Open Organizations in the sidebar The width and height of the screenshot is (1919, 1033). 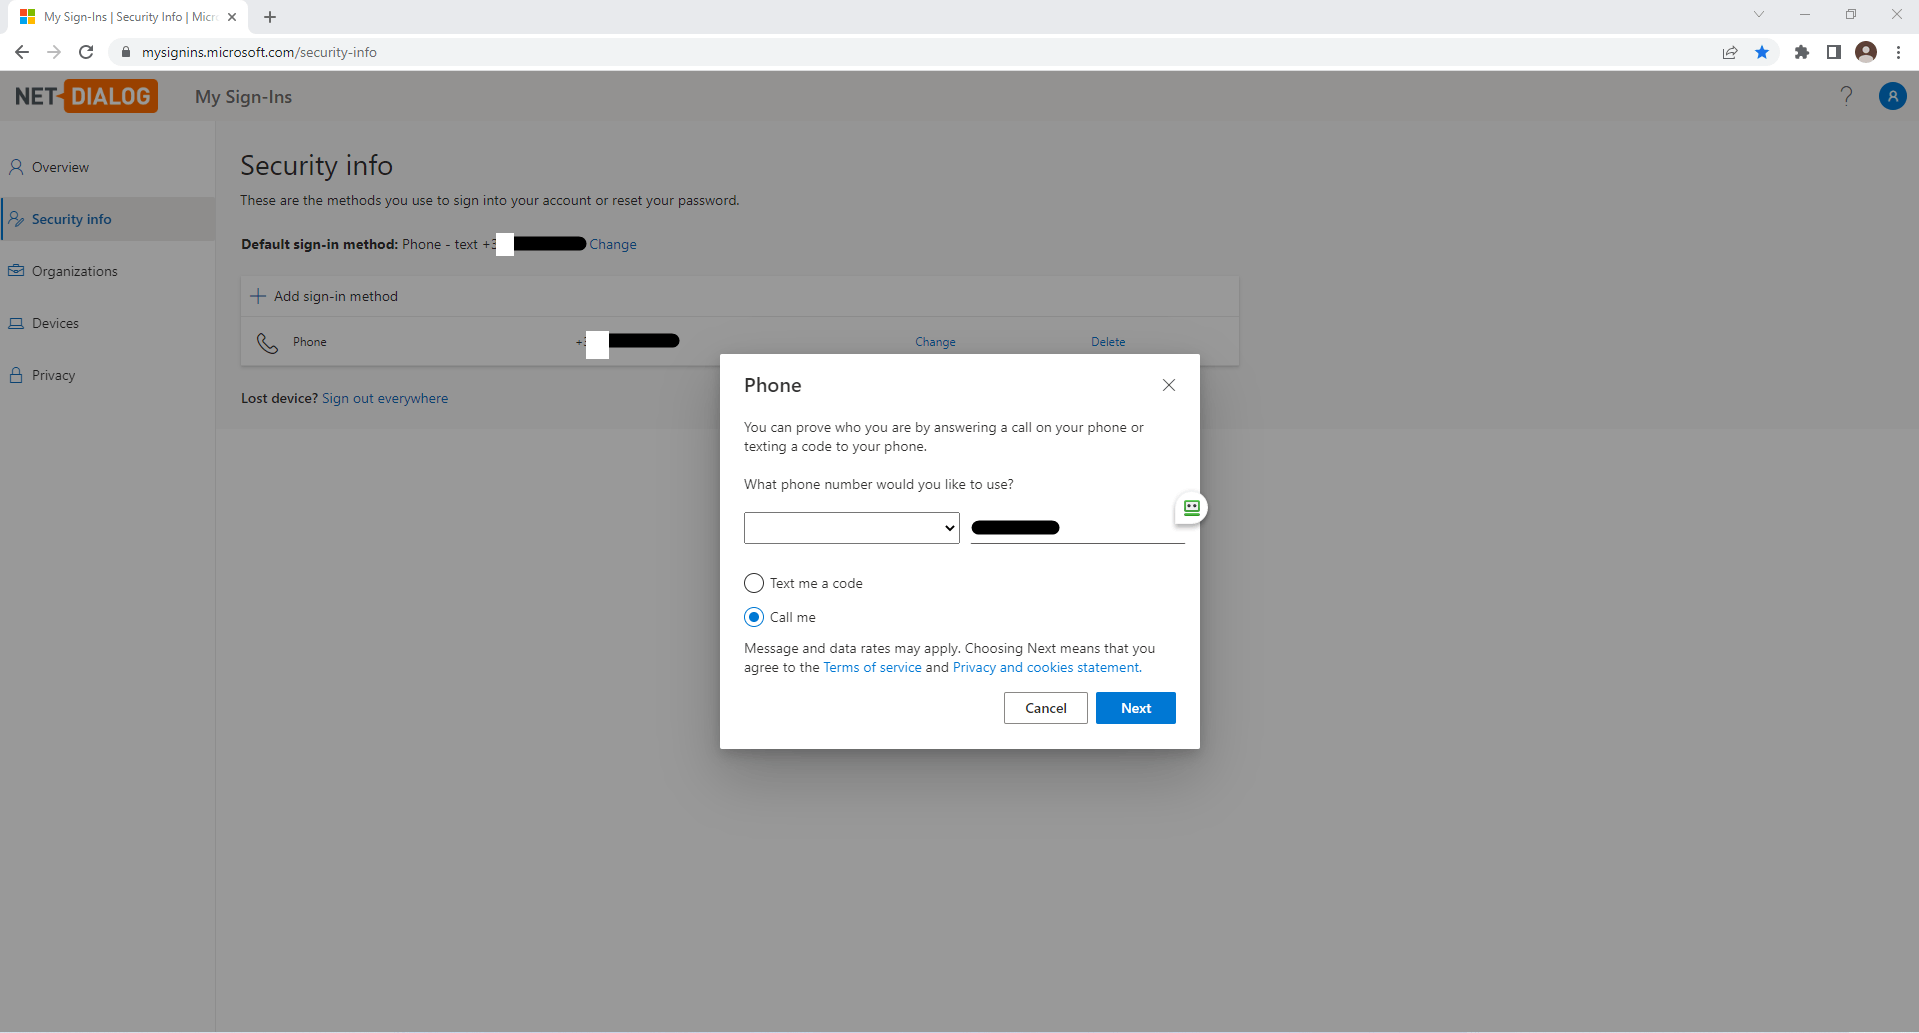coord(108,271)
